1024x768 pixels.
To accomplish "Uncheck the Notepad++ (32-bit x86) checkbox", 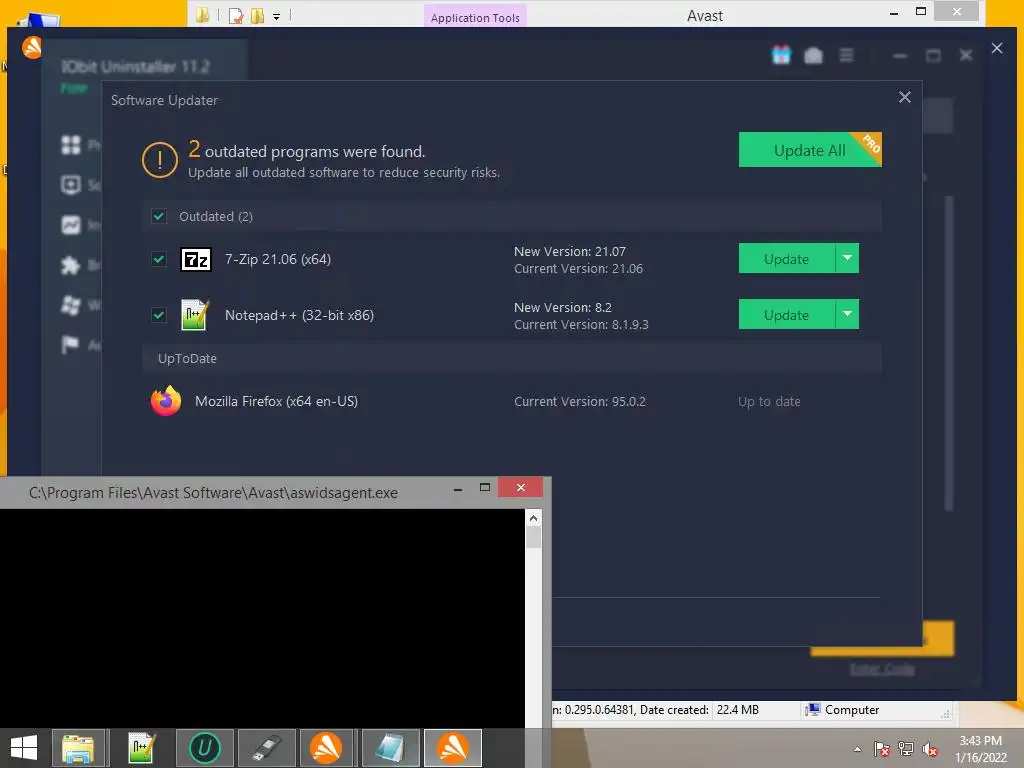I will [159, 315].
